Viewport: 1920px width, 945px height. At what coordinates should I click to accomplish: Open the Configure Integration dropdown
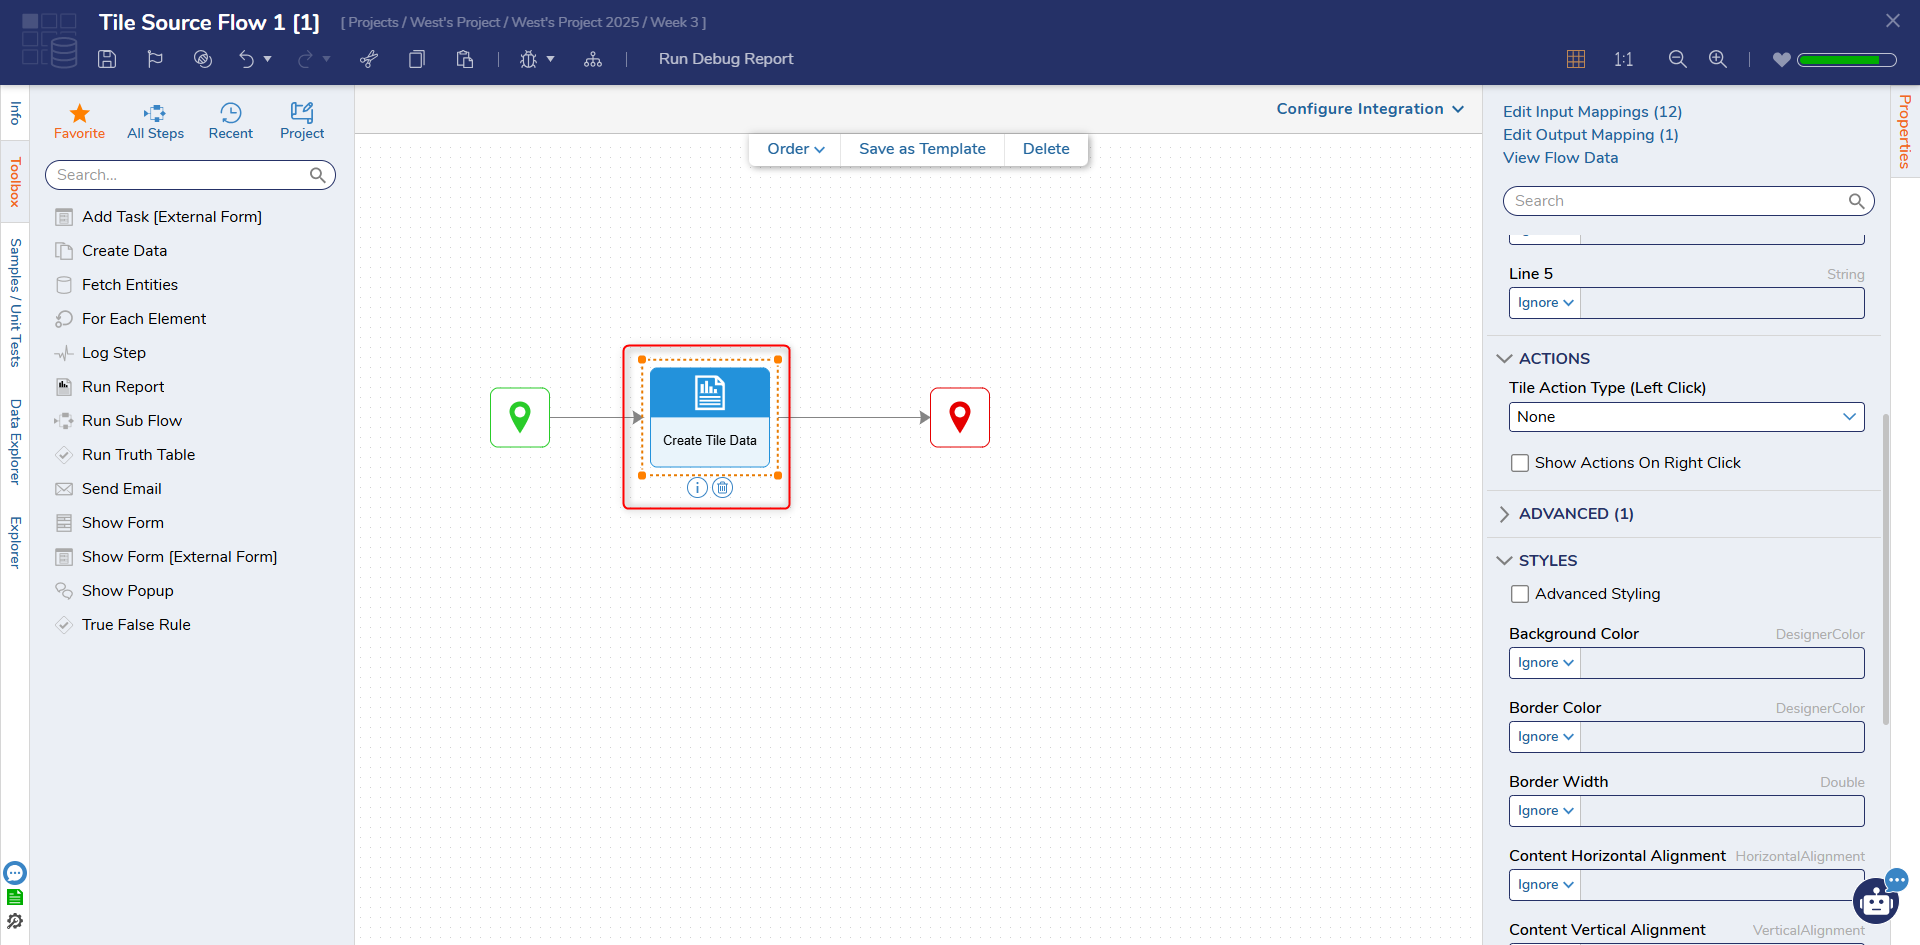[1369, 109]
